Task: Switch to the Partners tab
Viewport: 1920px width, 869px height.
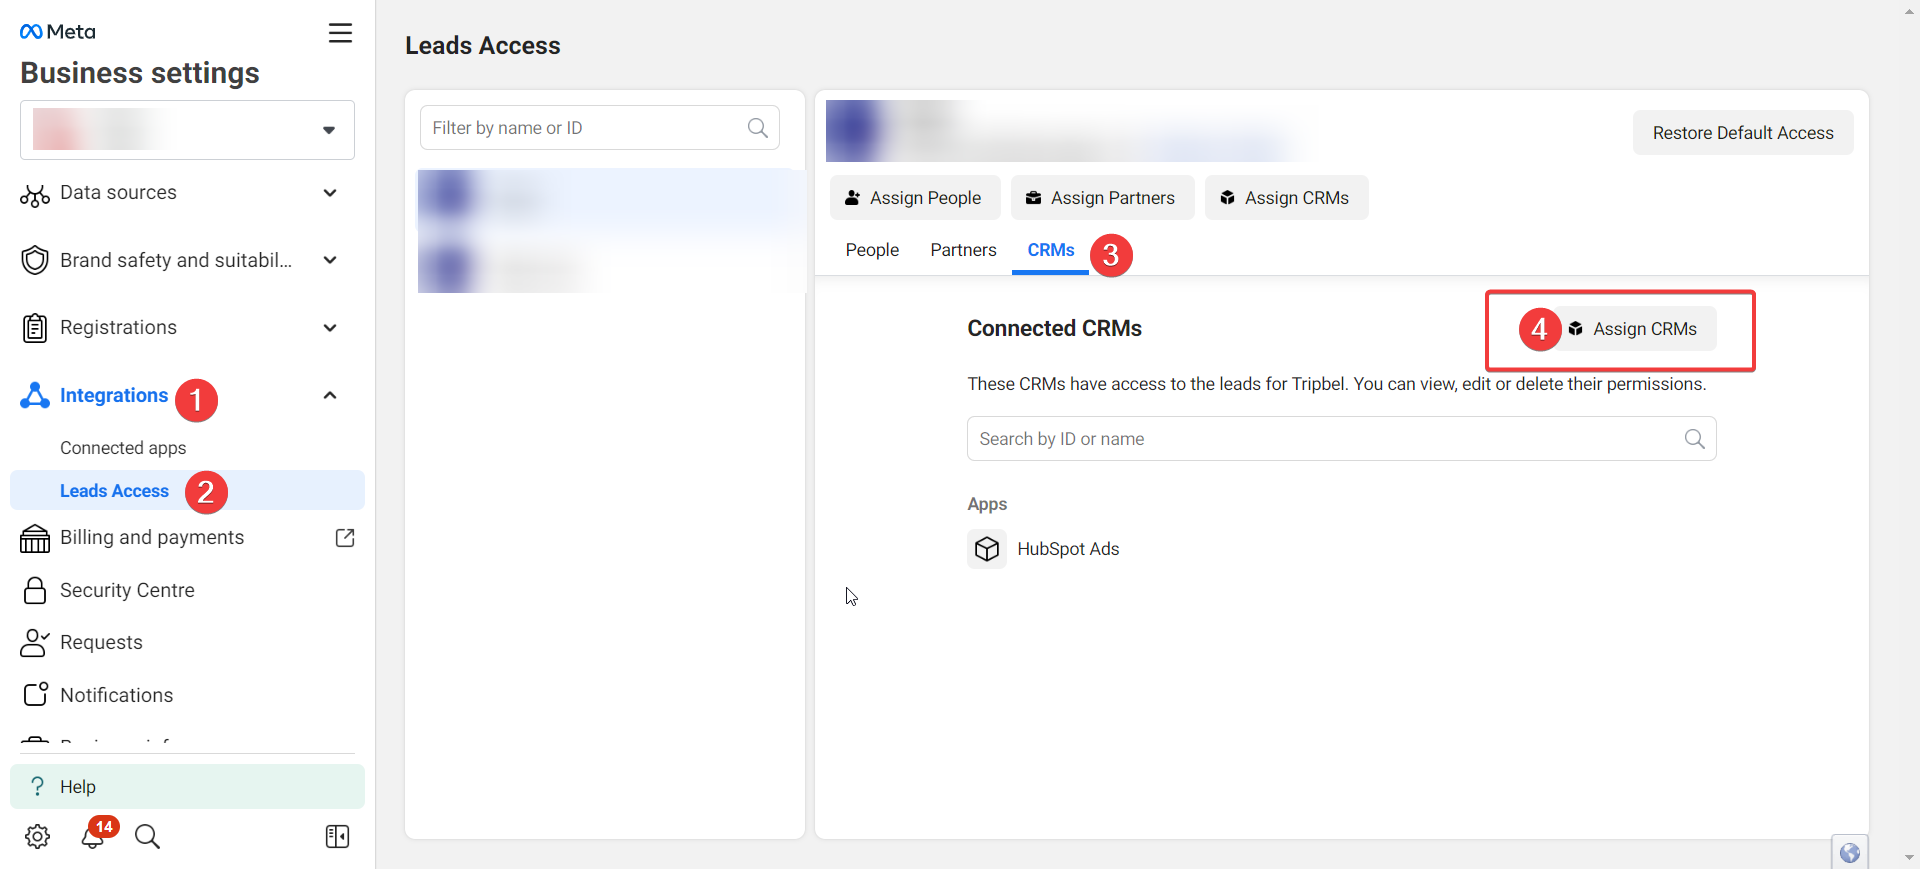Action: (x=962, y=250)
